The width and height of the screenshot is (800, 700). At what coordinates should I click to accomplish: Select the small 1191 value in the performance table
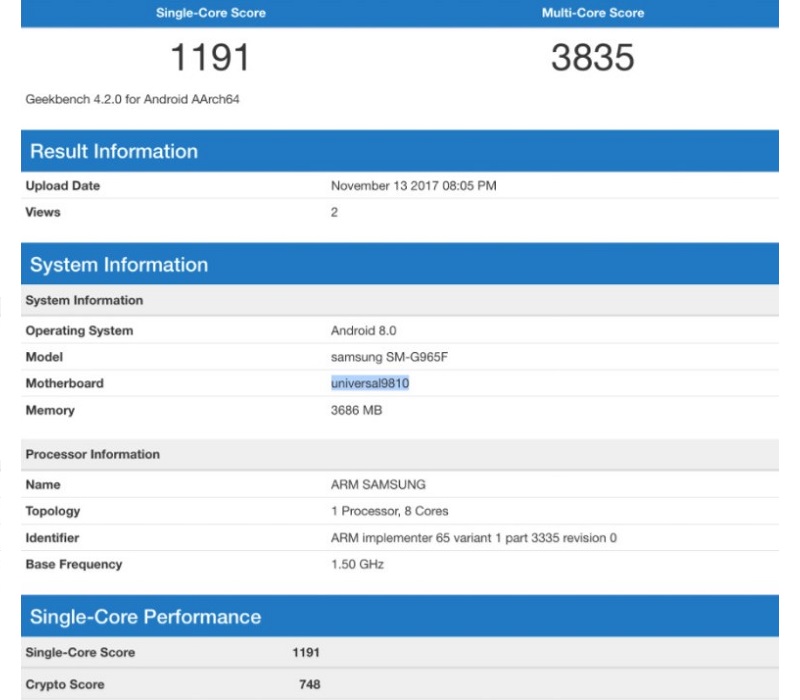[x=306, y=653]
